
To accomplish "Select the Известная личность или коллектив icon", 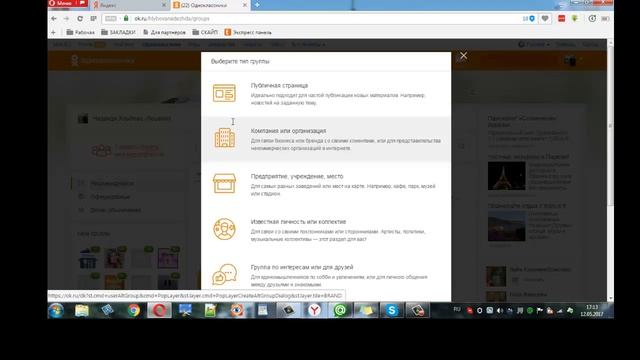I will coord(224,229).
